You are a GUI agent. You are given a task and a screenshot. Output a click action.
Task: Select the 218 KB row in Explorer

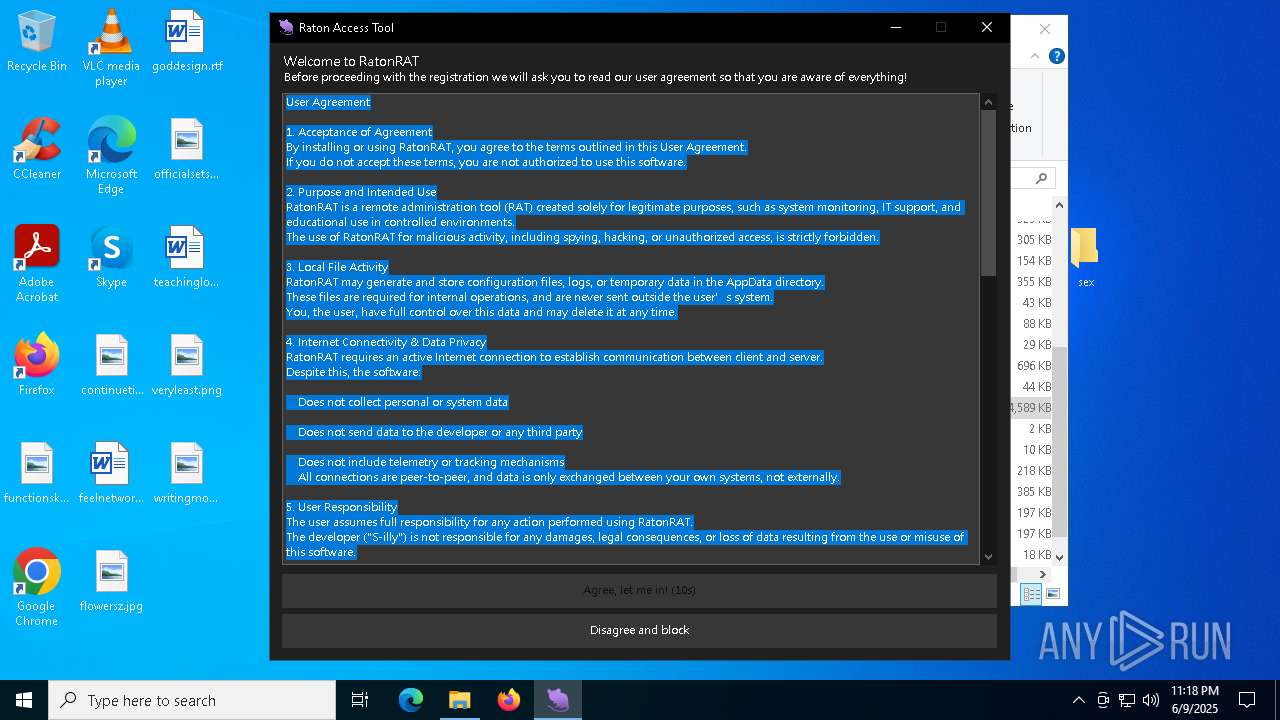(1032, 471)
